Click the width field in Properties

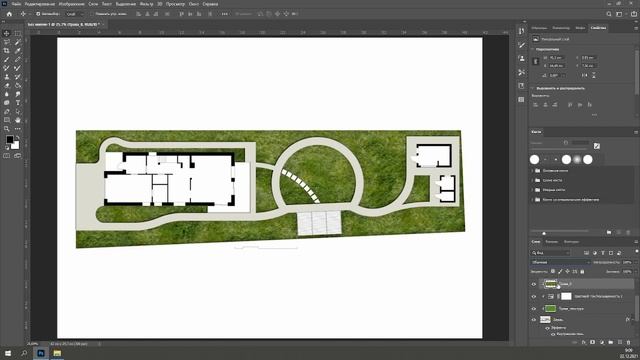coord(556,58)
